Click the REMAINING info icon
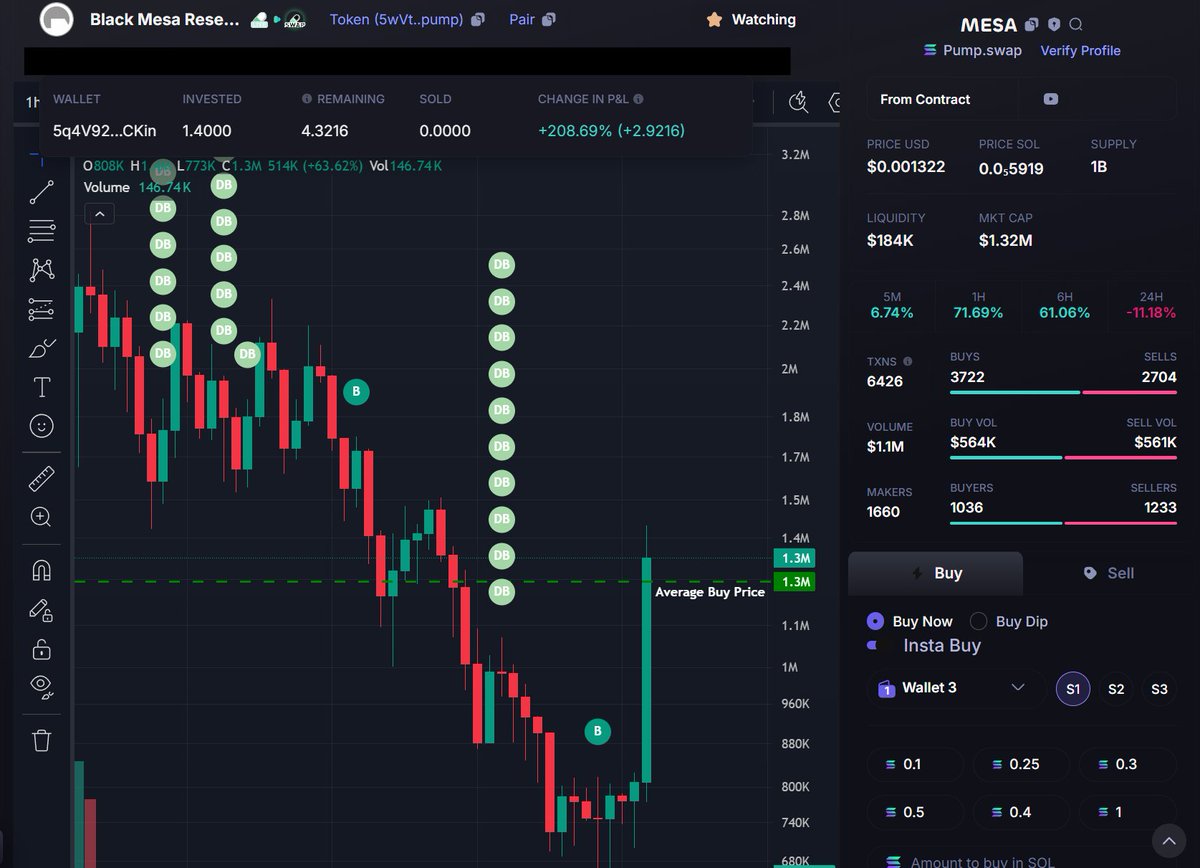The image size is (1200, 868). point(307,99)
